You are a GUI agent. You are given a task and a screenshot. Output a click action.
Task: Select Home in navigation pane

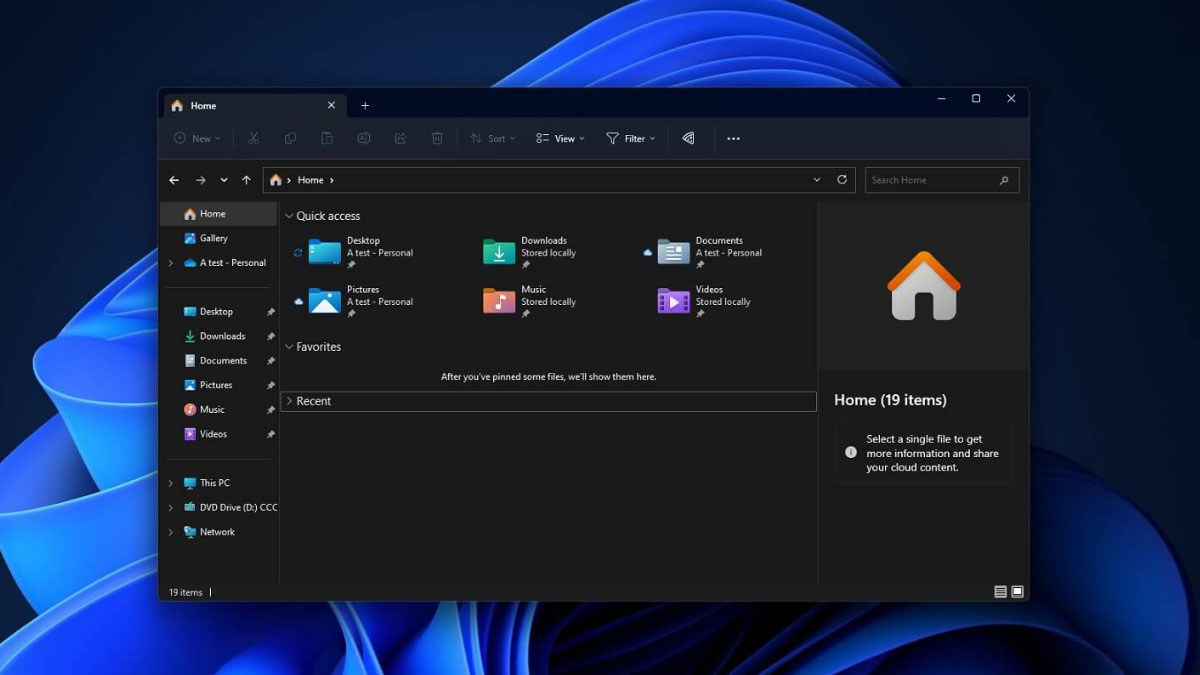[219, 214]
